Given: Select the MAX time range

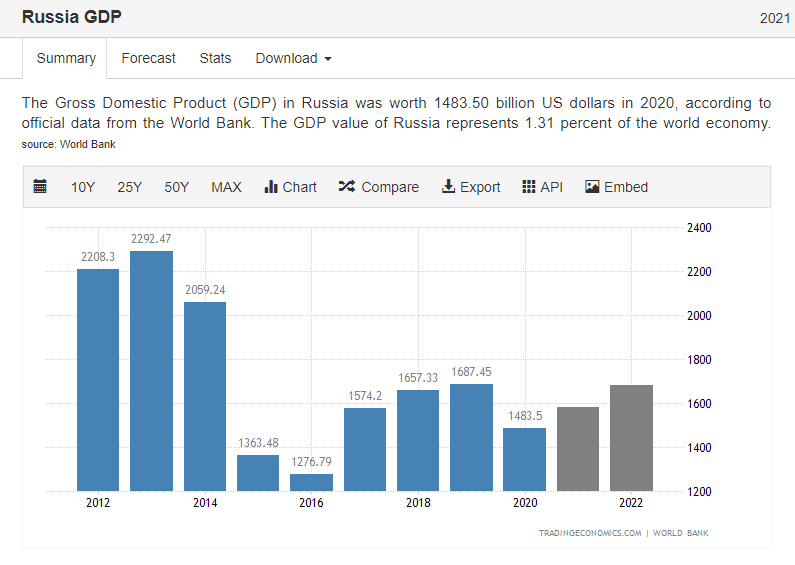Looking at the screenshot, I should pos(226,187).
